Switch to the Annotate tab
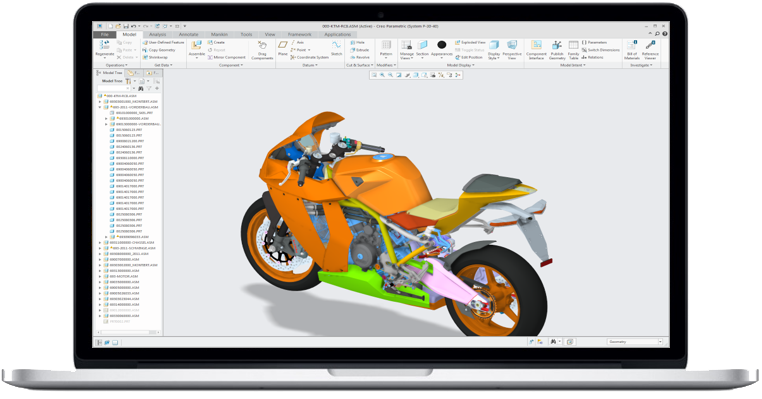The height and width of the screenshot is (399, 762). point(188,35)
